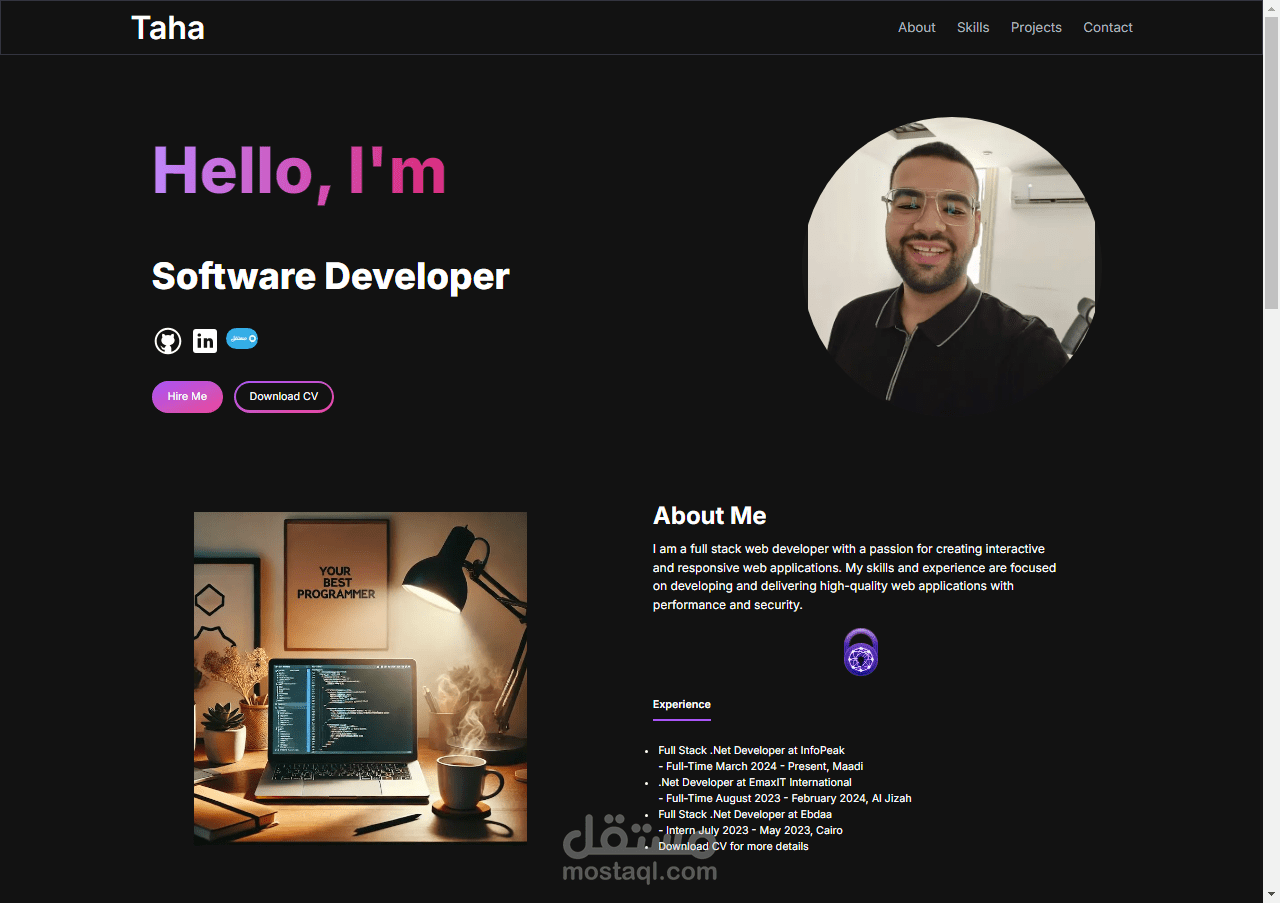Screen dimensions: 1280x903
Task: Click the laptop desk illustration image
Action: [x=360, y=677]
